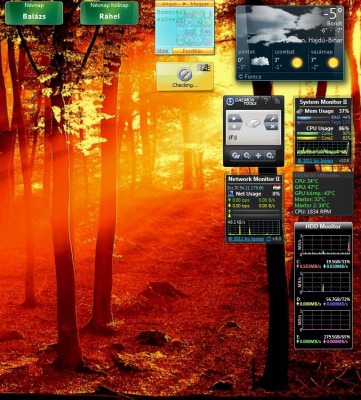Click the Network Monitor II title
This screenshot has height=400, width=361.
pyautogui.click(x=254, y=179)
